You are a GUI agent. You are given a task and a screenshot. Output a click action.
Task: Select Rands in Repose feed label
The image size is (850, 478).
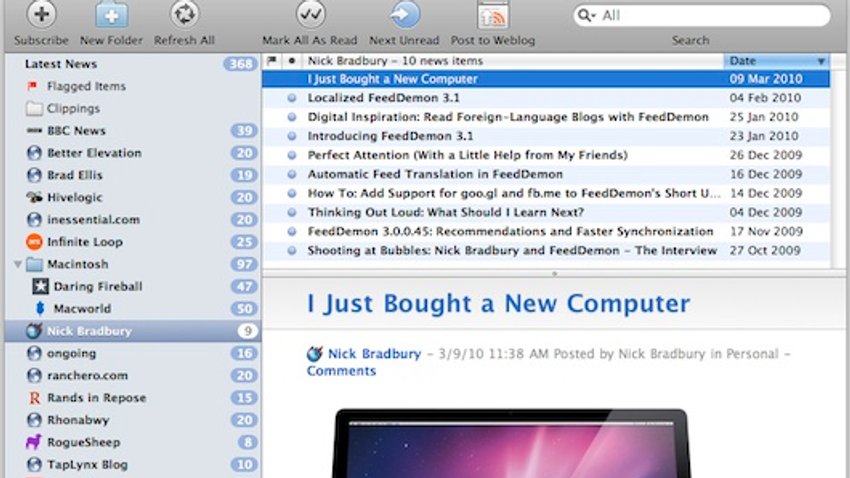(96, 398)
